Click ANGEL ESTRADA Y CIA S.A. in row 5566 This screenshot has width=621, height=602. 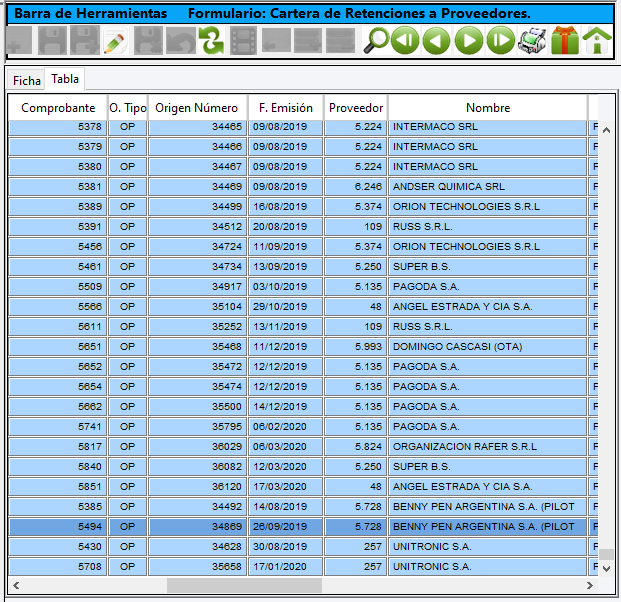488,307
